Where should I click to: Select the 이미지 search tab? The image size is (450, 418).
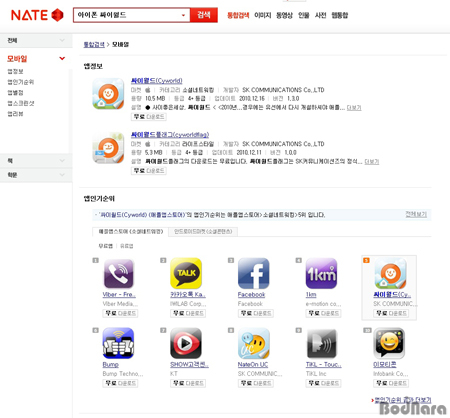tap(263, 15)
